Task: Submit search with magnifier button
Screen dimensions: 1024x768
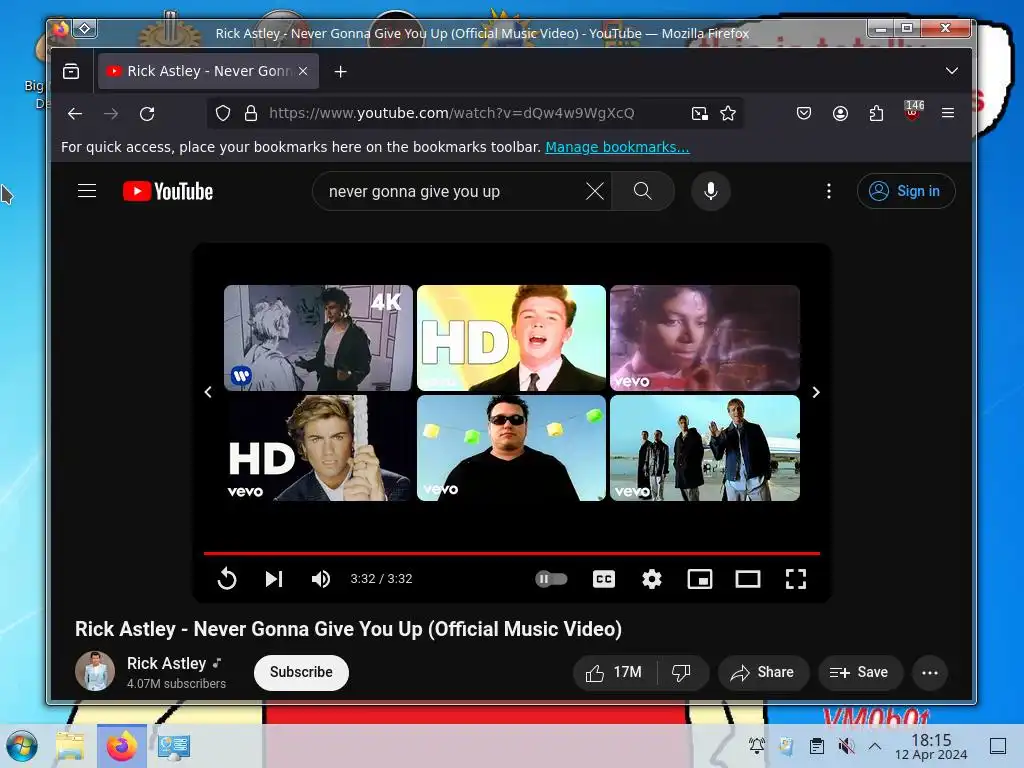Action: coord(643,191)
